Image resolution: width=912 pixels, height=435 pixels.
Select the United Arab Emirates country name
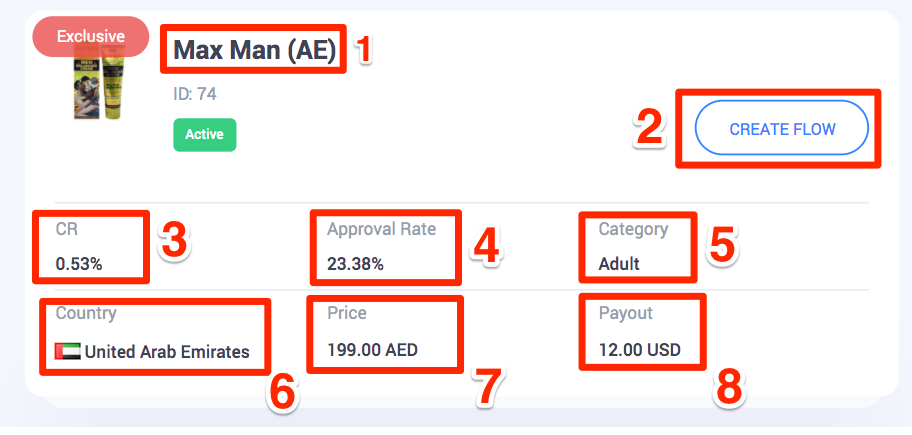(167, 351)
